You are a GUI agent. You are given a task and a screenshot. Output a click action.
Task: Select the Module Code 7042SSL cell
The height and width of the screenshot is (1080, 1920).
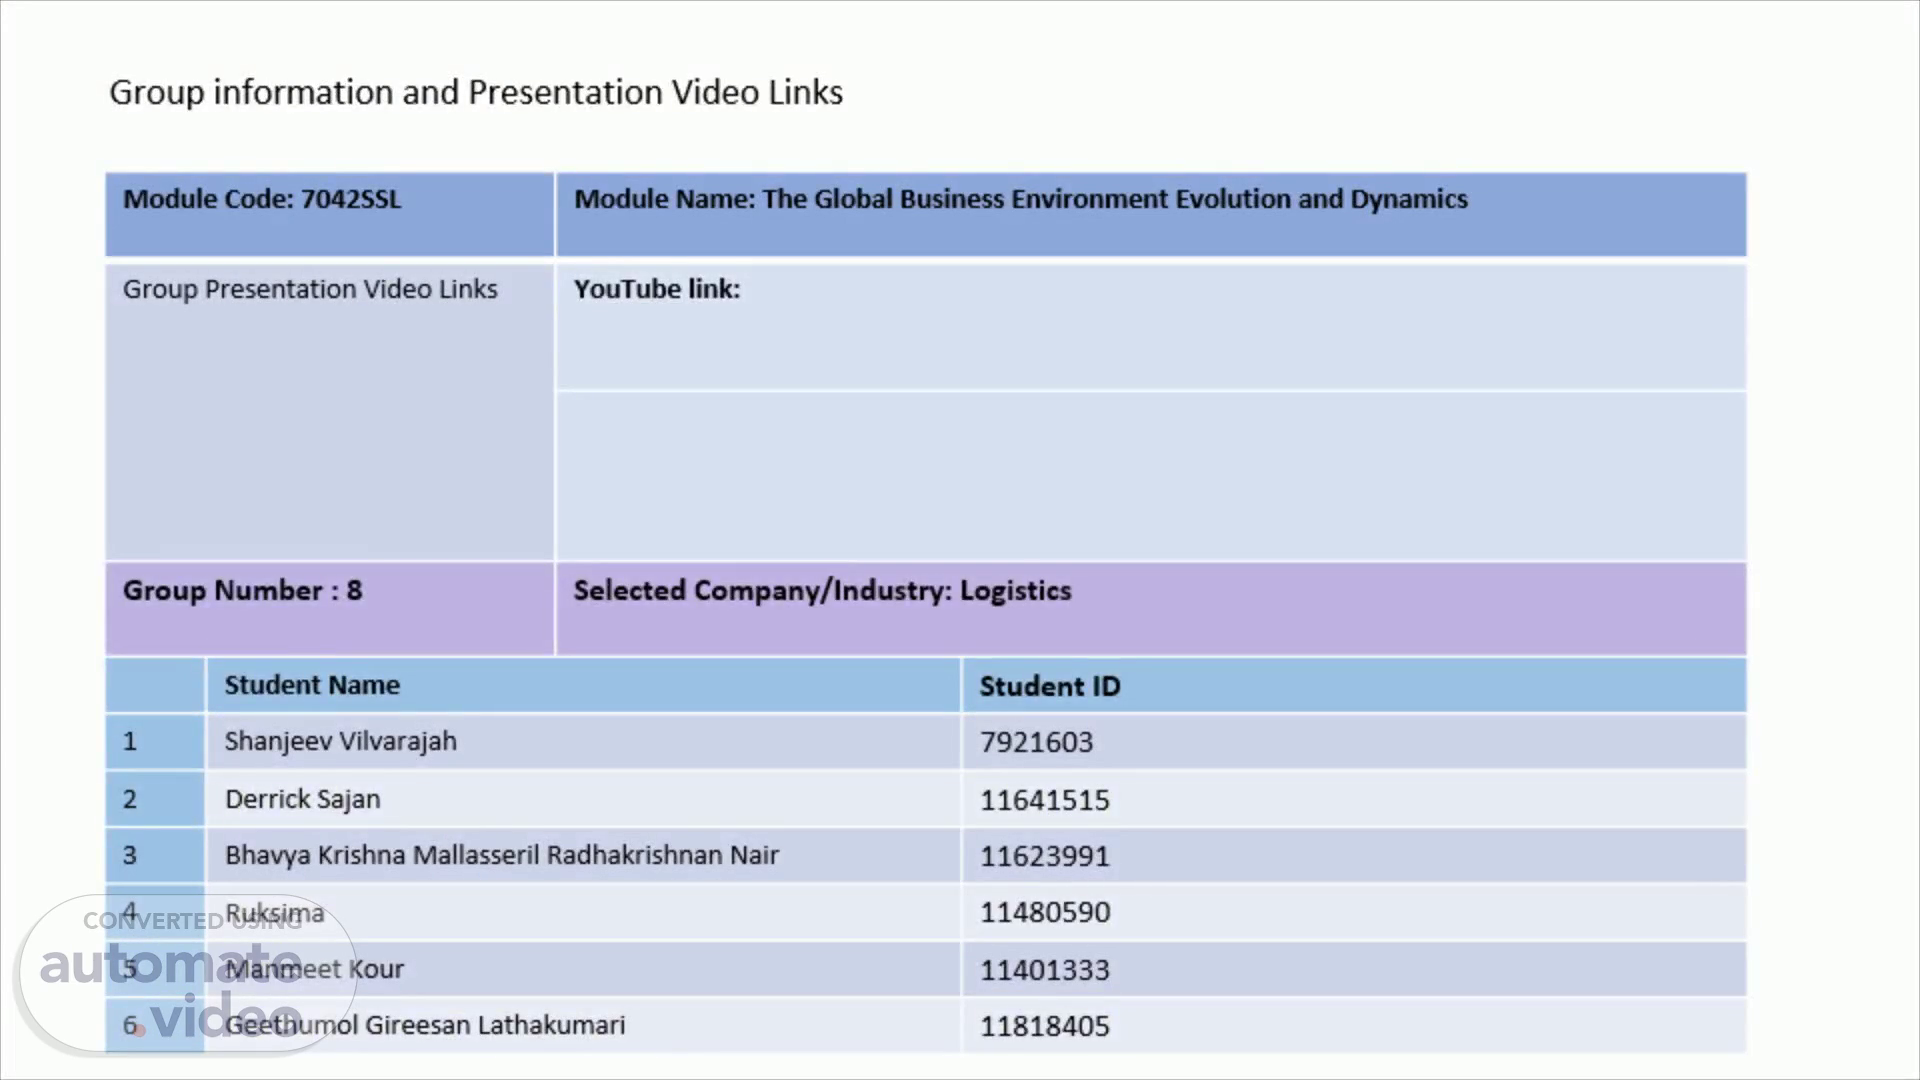coord(262,199)
